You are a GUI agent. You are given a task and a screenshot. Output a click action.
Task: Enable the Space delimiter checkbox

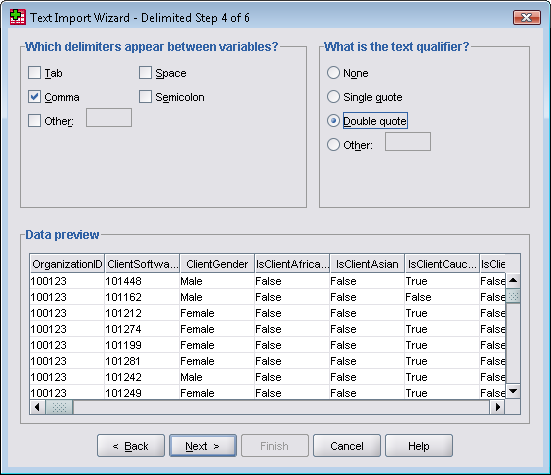click(145, 73)
